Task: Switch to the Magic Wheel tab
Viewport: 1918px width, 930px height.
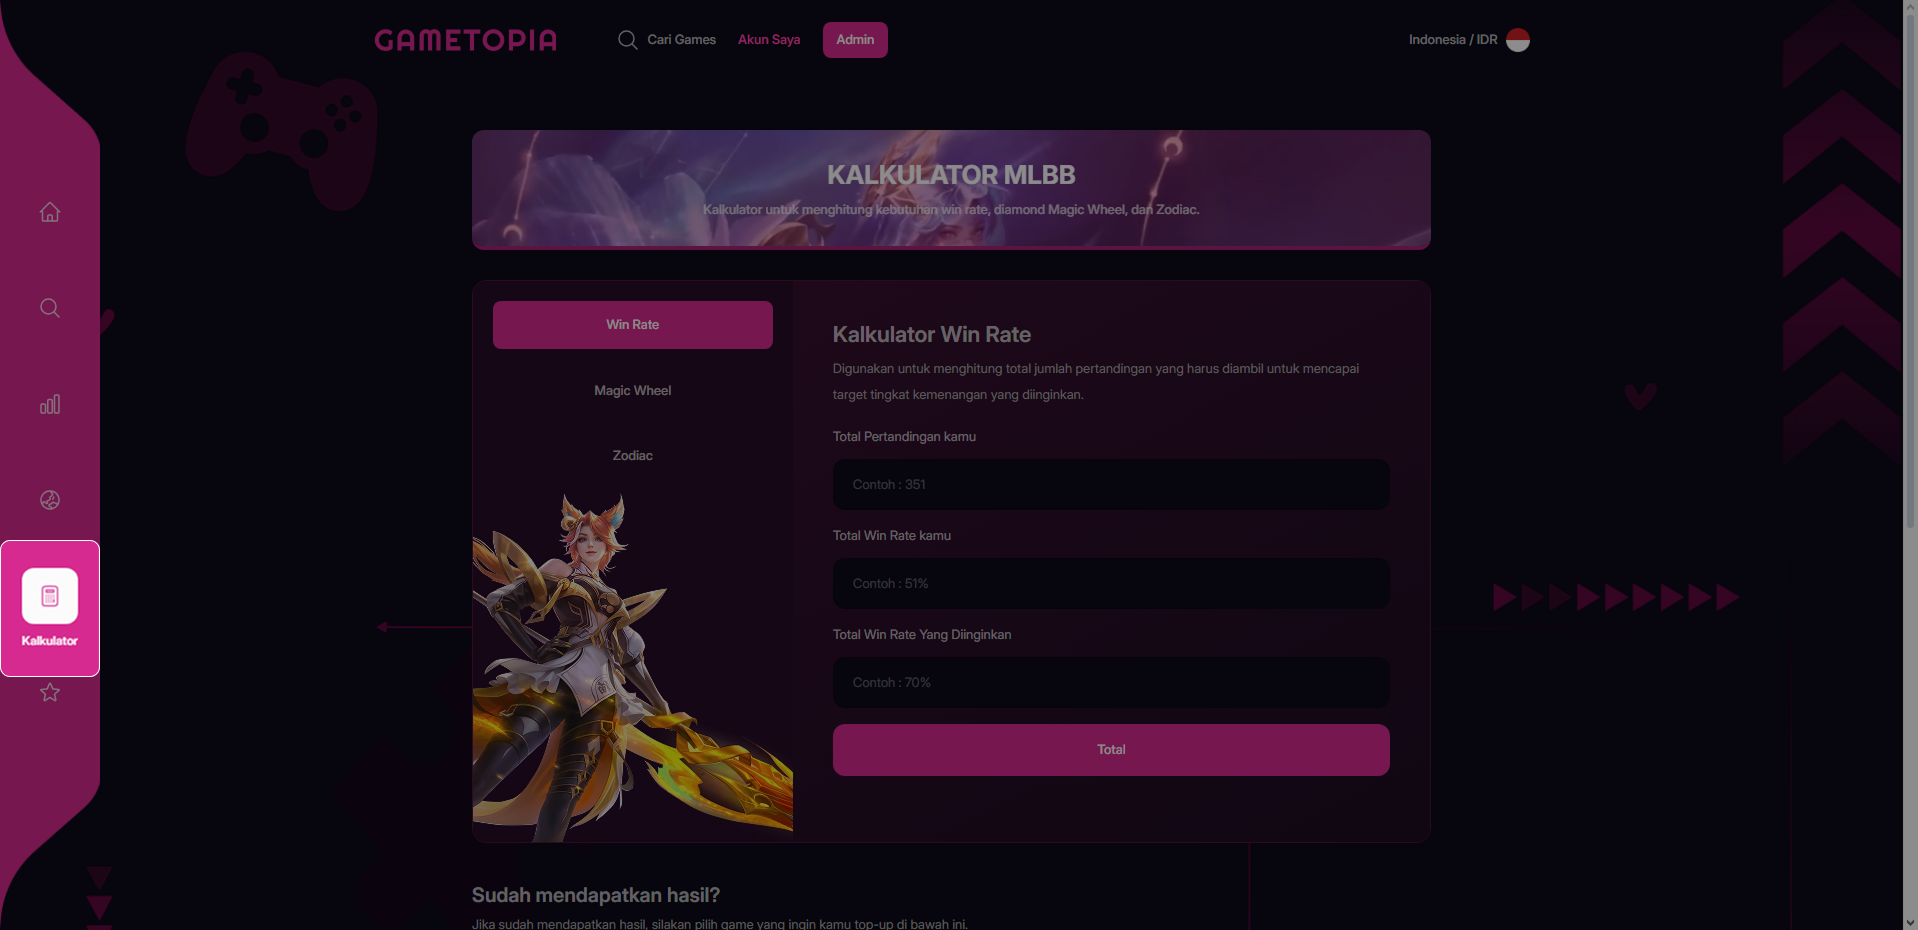Action: [633, 391]
